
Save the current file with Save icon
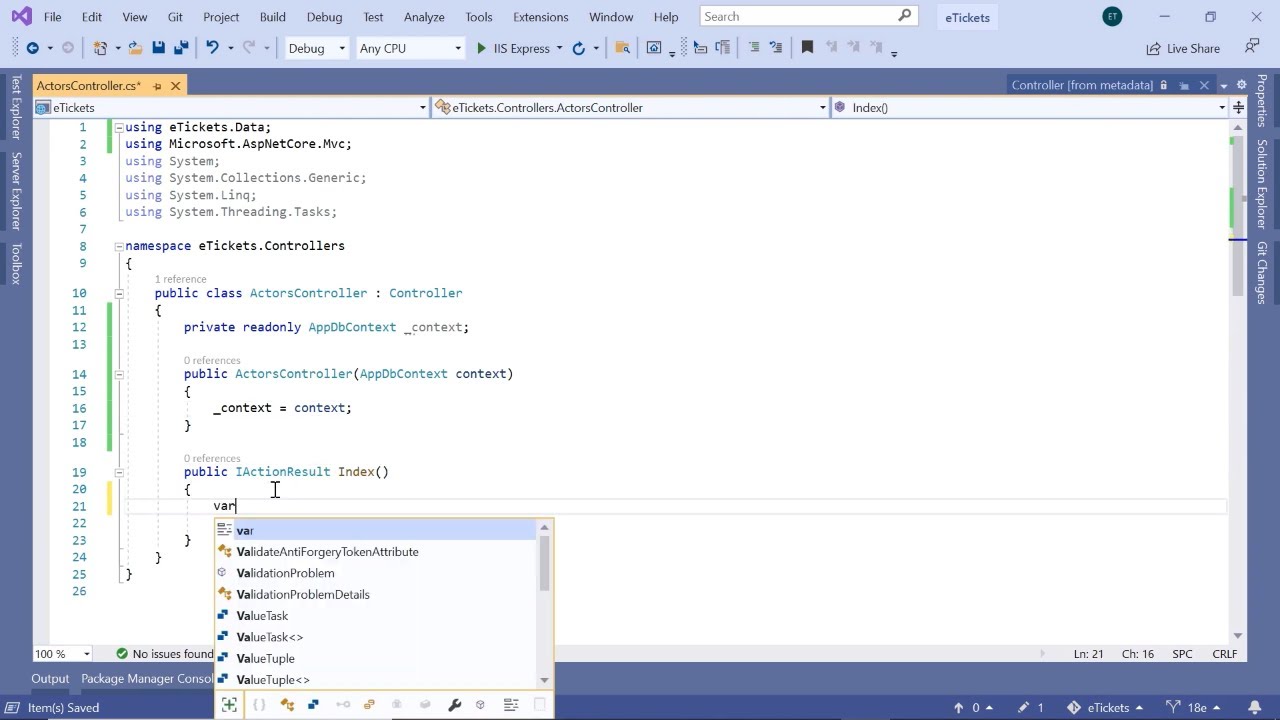[158, 48]
